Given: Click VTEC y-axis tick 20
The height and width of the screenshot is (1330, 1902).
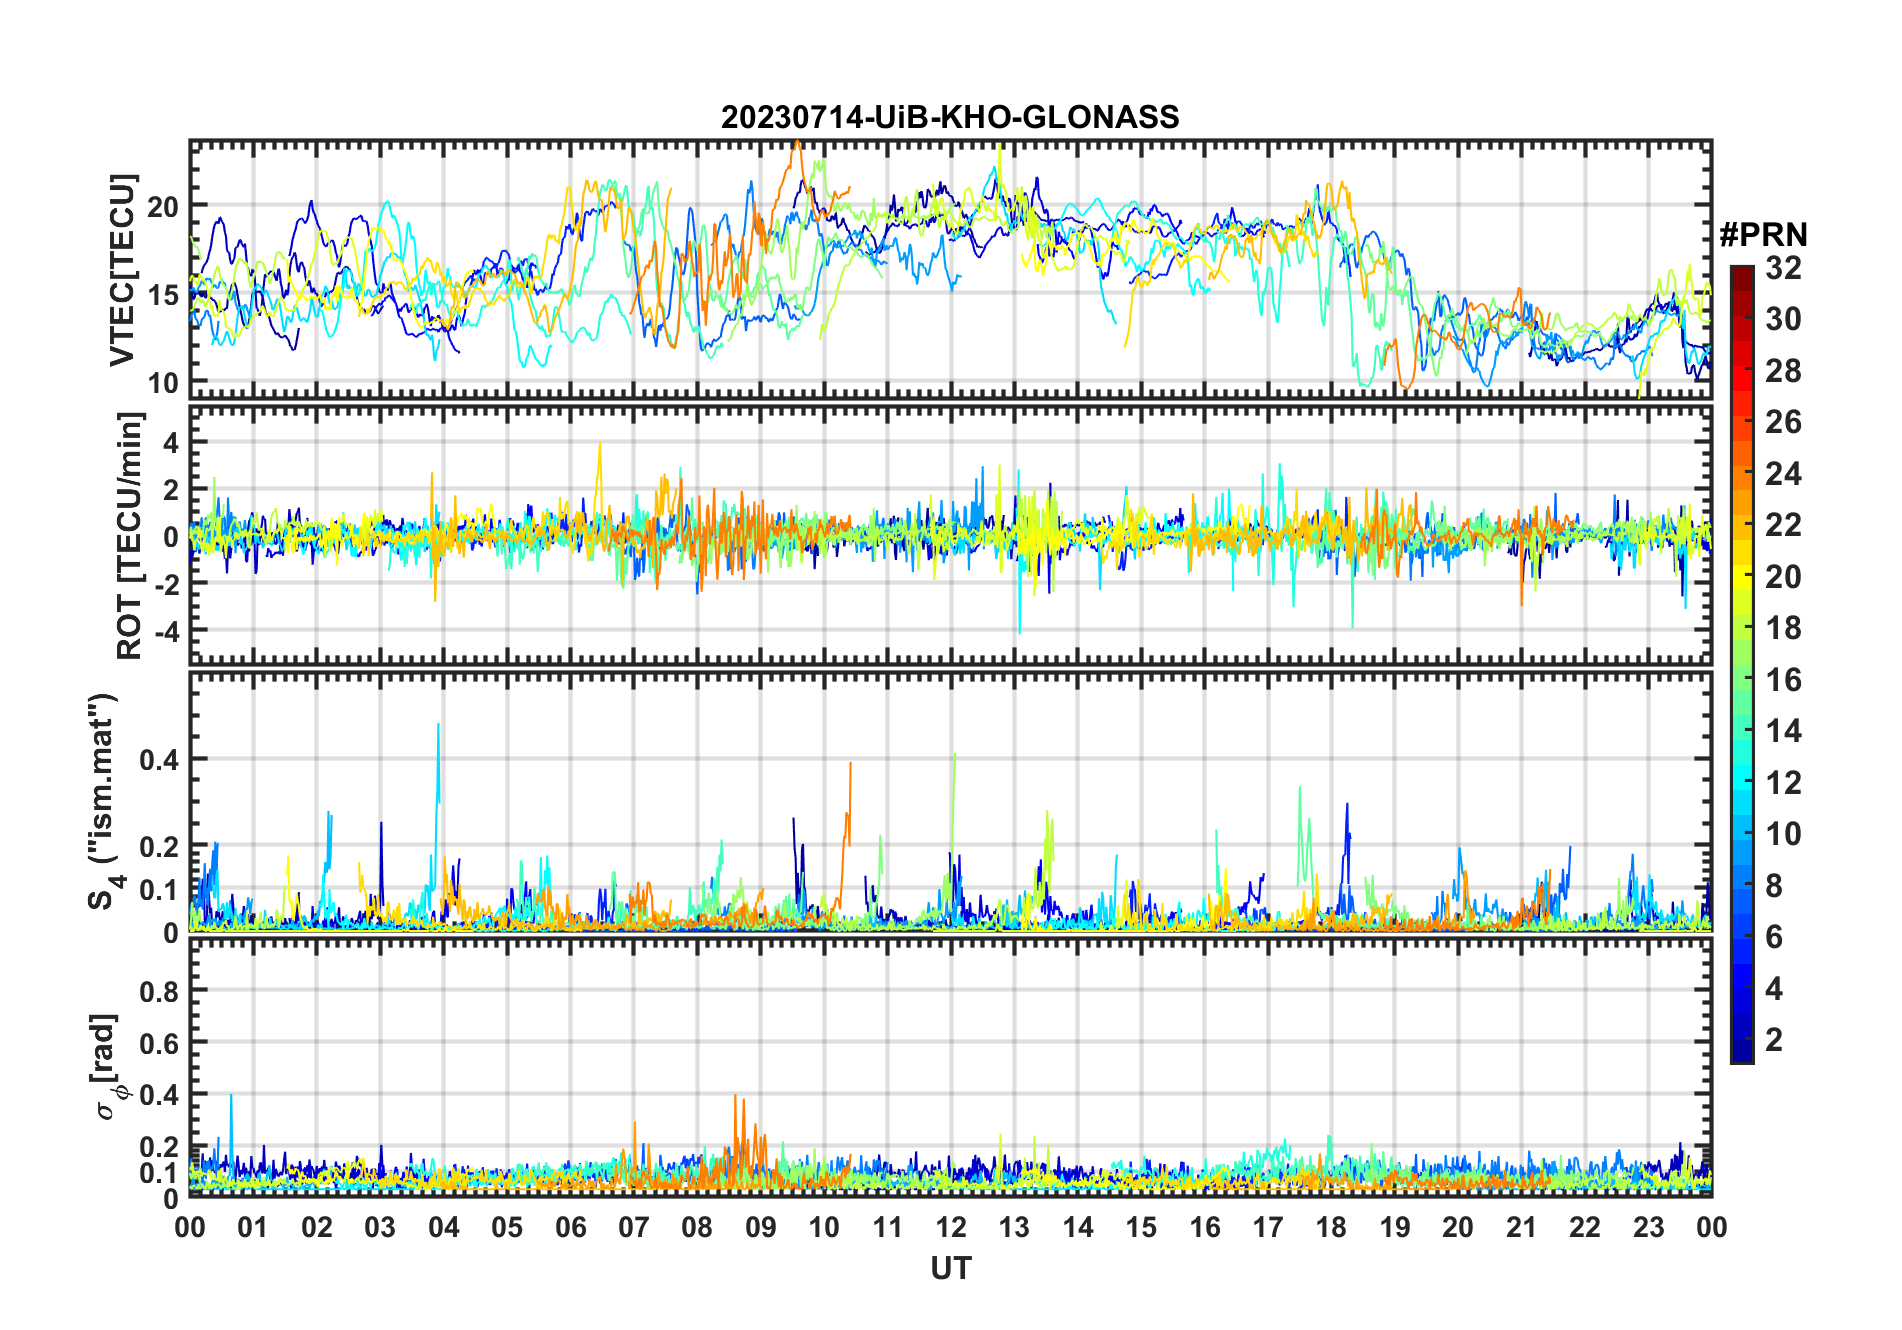Looking at the screenshot, I should (x=163, y=207).
